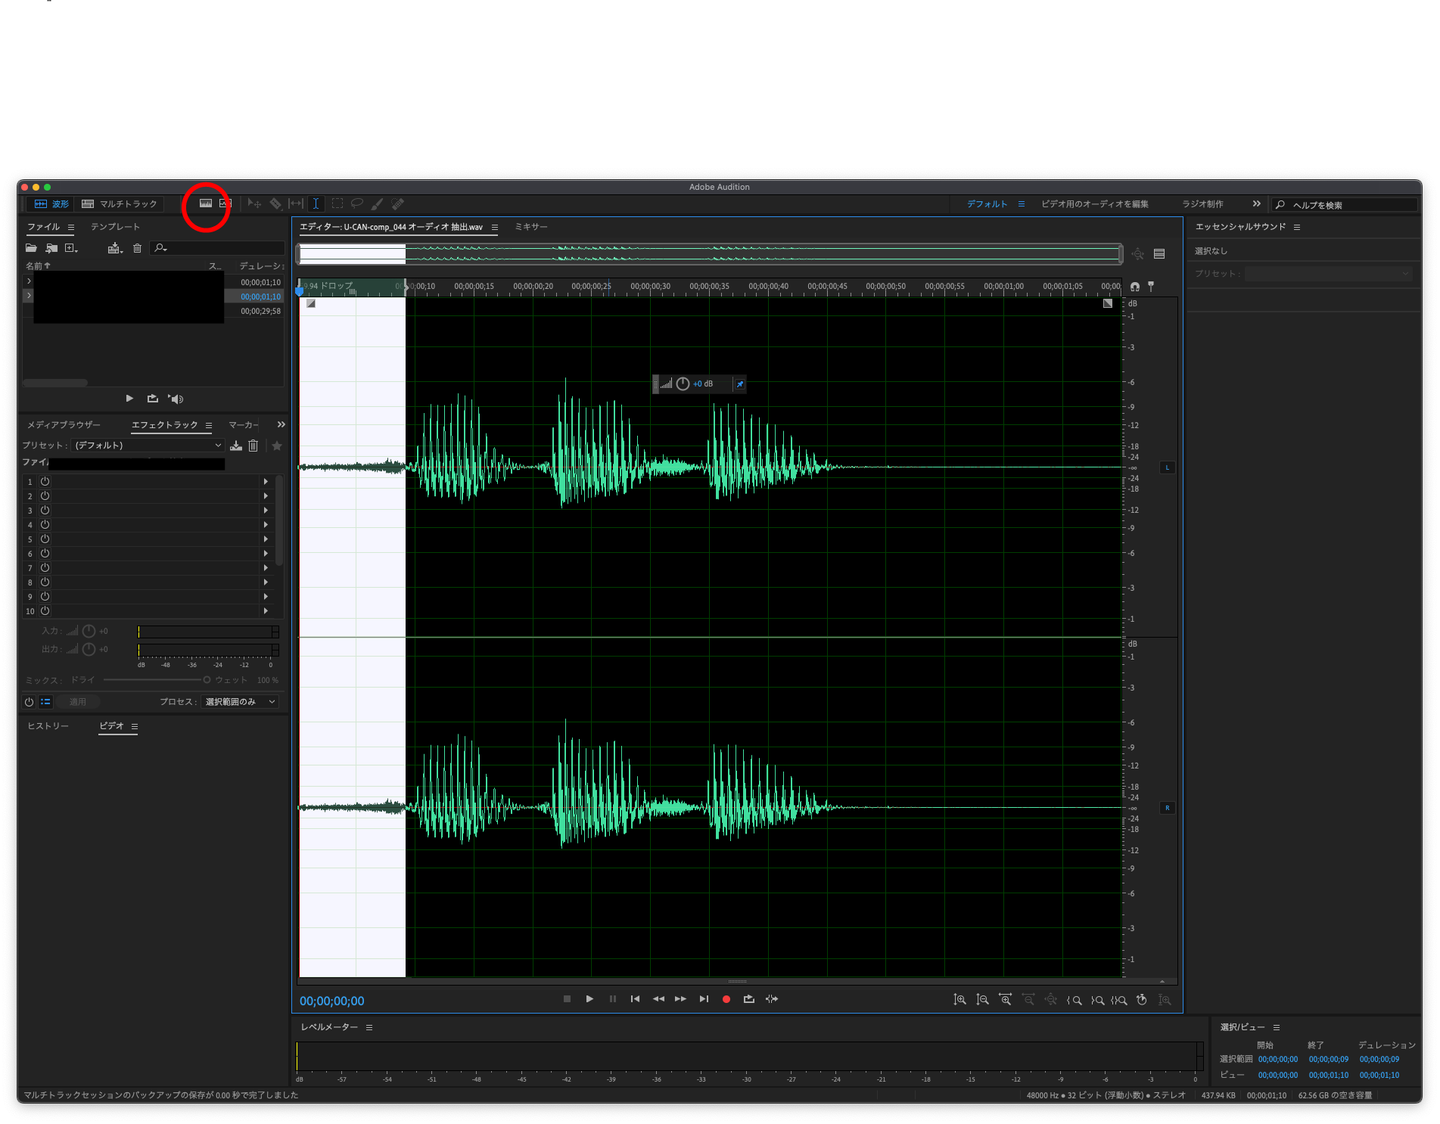Screen dimensions: 1440x1124
Task: Toggle power for effect slot 5
Action: [45, 539]
